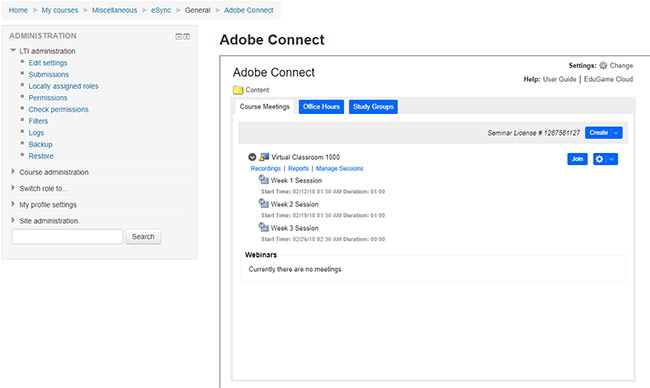Click the administration search text field

[x=68, y=236]
